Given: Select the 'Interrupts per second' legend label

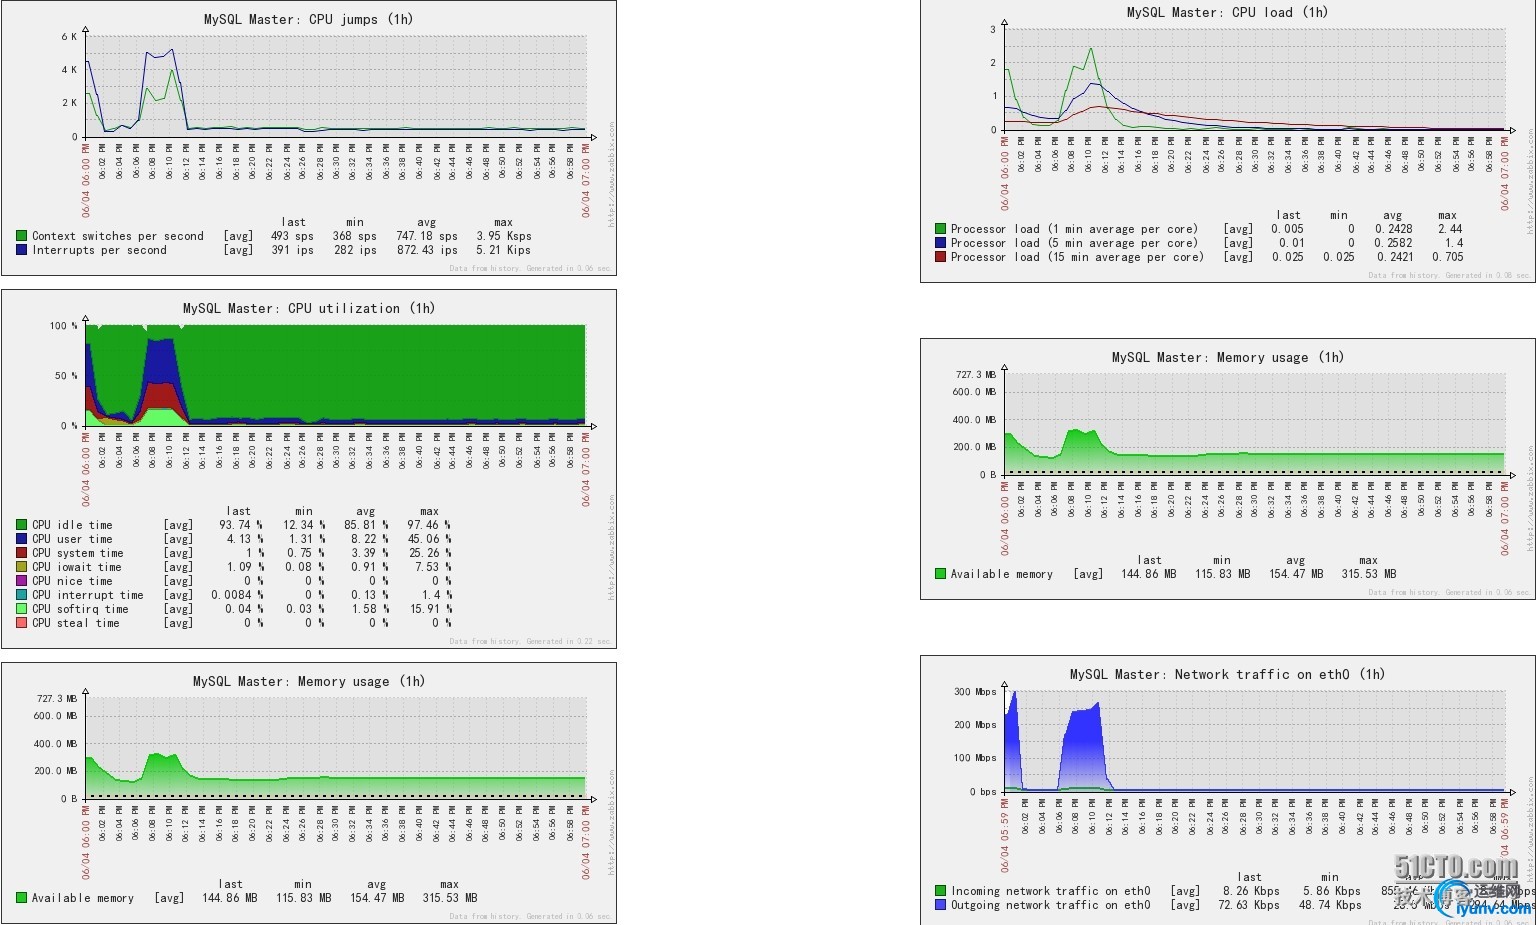Looking at the screenshot, I should pos(100,250).
